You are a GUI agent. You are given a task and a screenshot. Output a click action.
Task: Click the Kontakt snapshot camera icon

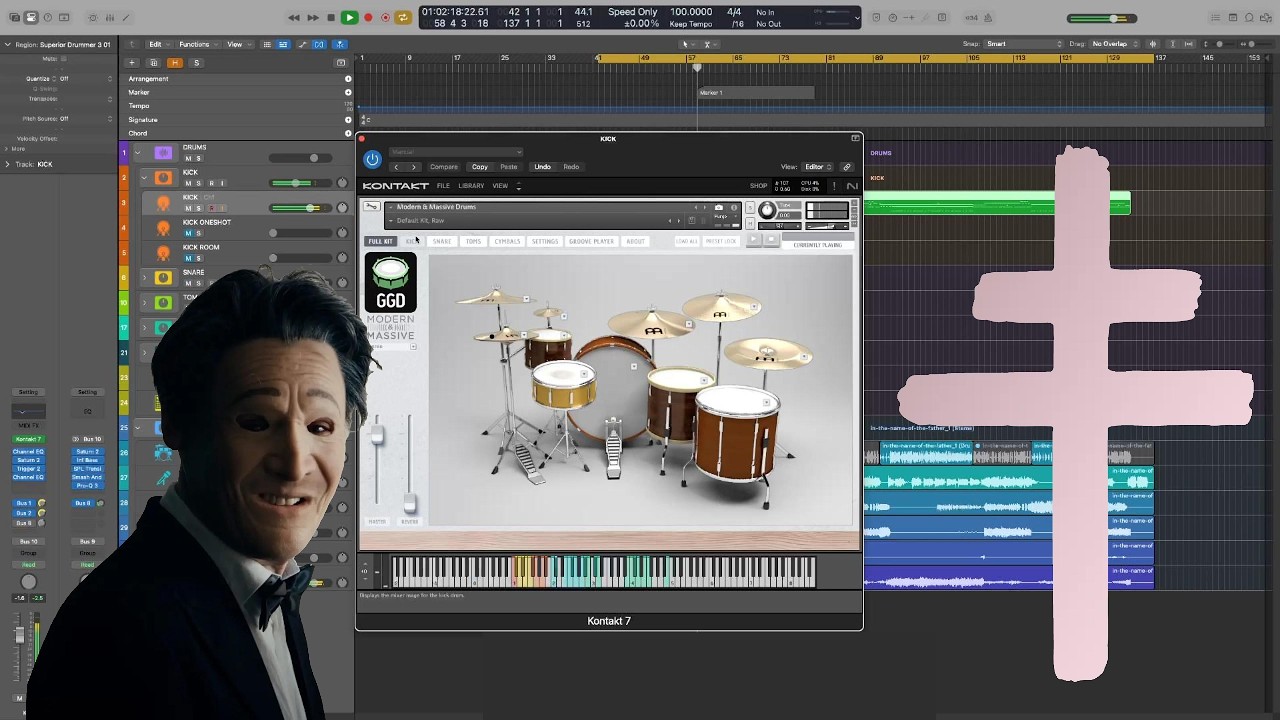point(719,207)
